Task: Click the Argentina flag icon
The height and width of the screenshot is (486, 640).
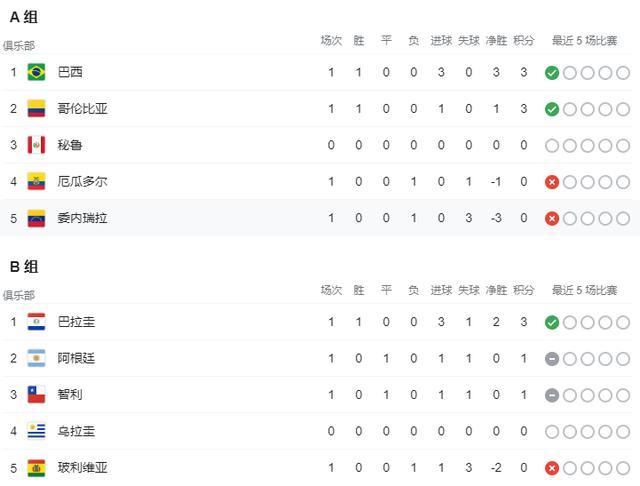Action: (36, 358)
